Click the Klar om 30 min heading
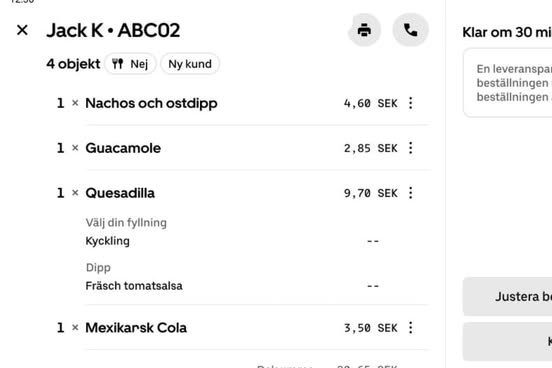The width and height of the screenshot is (552, 368). 507,32
